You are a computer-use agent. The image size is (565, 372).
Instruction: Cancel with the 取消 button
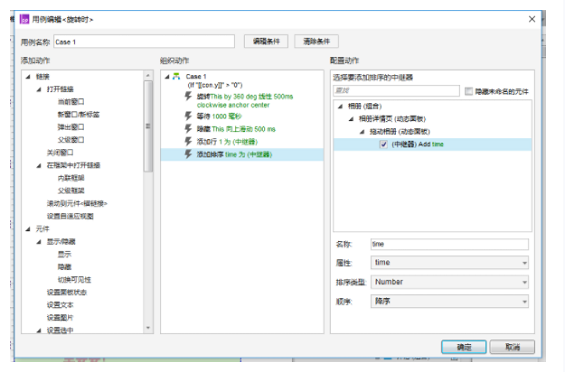512,347
